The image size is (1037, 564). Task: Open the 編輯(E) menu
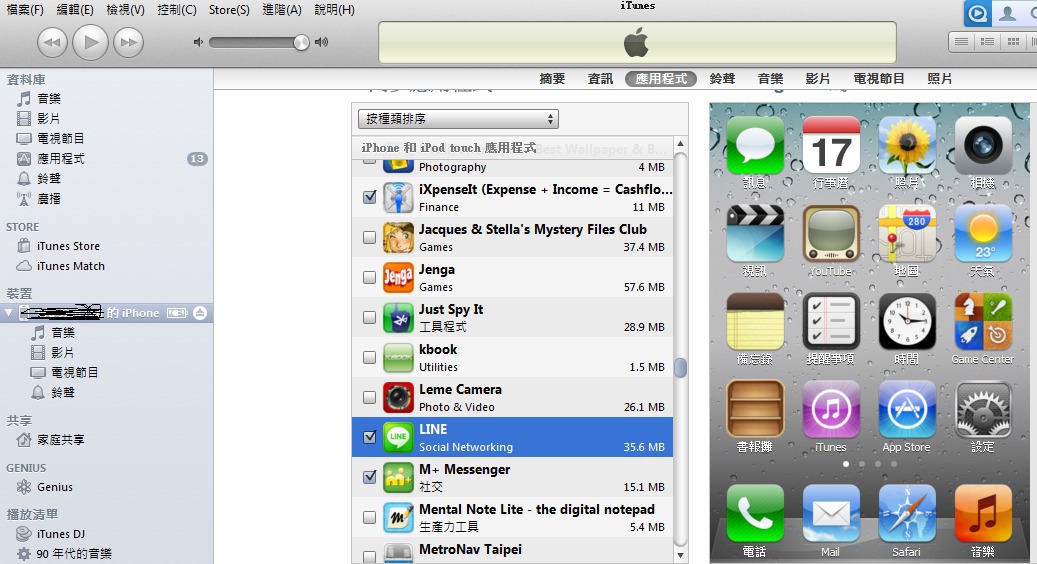tap(75, 10)
